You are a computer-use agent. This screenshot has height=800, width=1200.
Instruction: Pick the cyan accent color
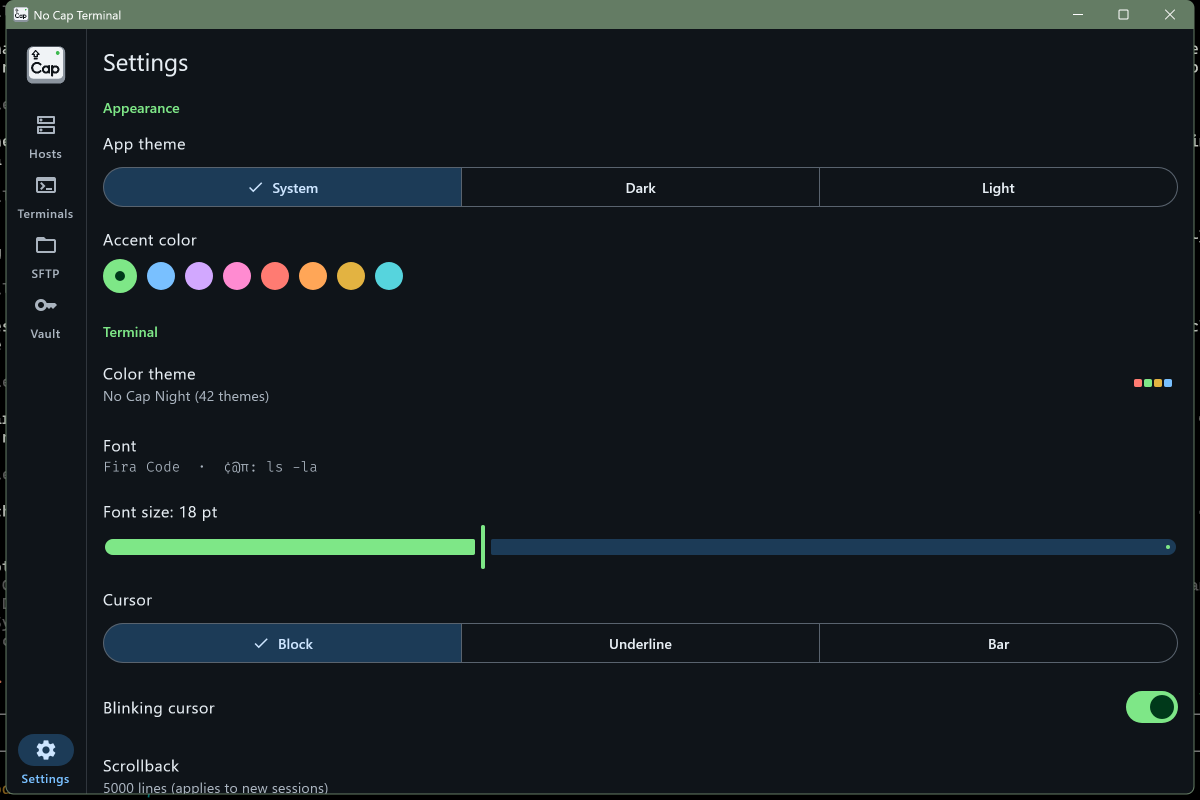point(389,276)
